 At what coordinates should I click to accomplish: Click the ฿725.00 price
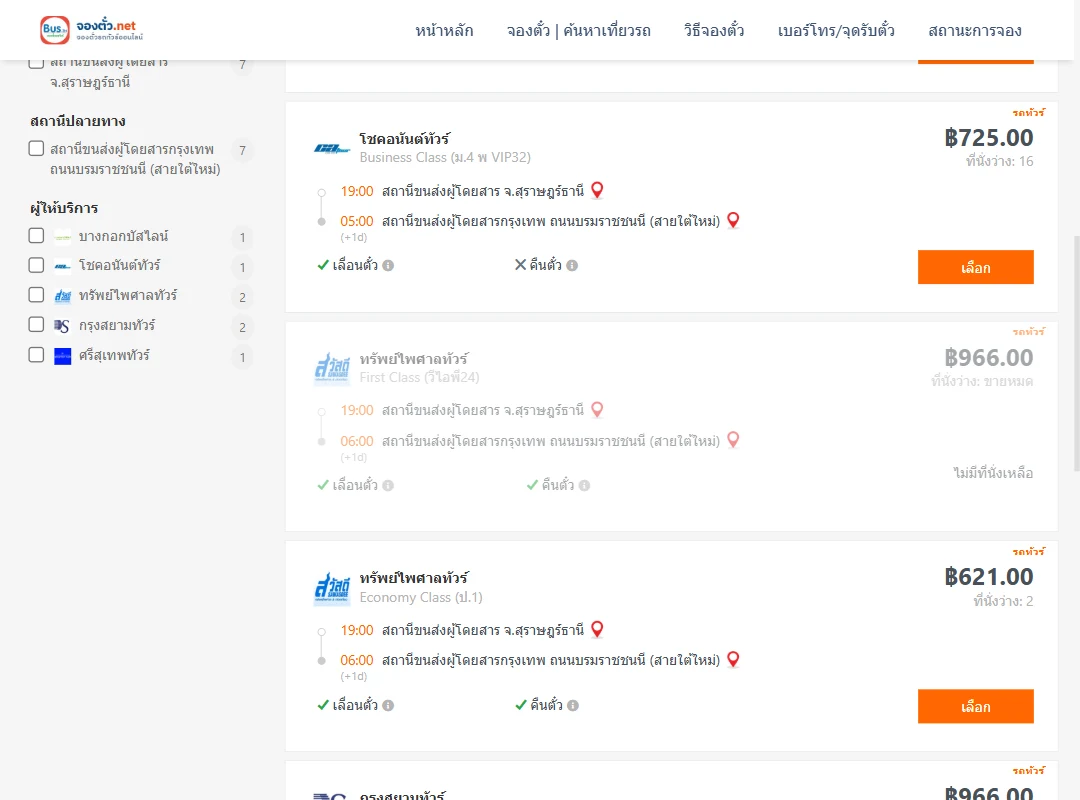[989, 138]
